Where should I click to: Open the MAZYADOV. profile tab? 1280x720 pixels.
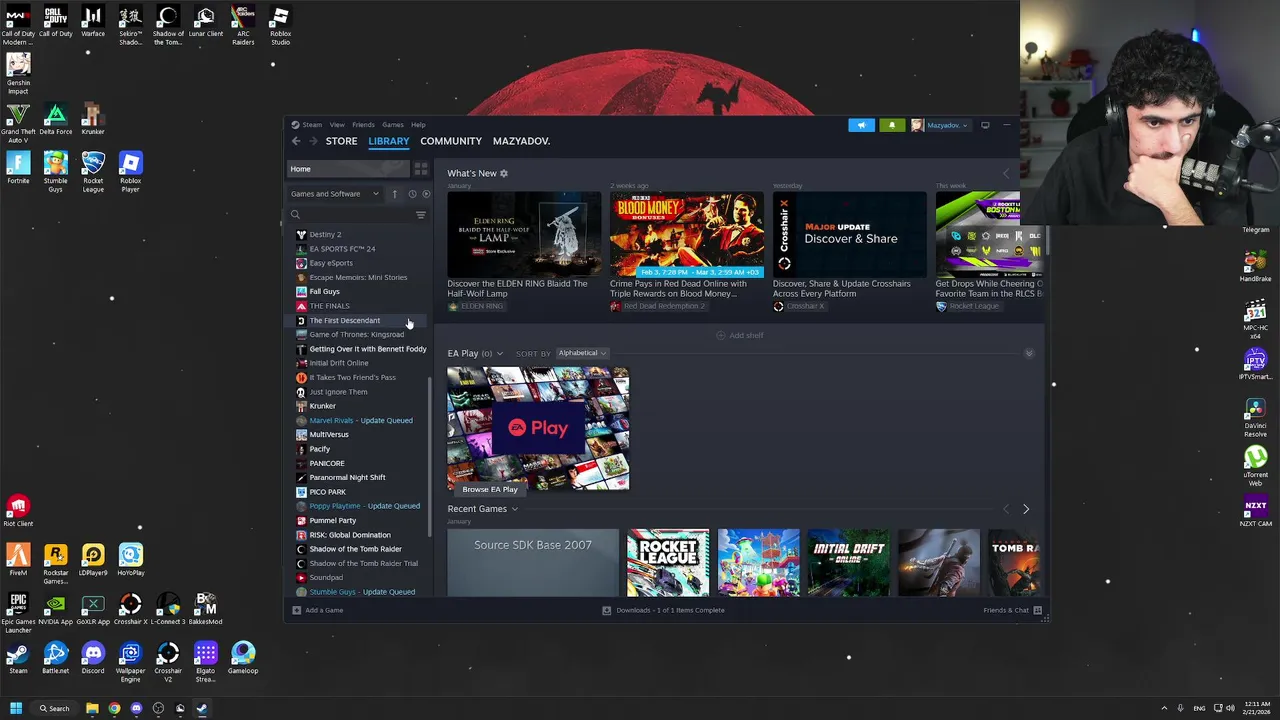521,141
